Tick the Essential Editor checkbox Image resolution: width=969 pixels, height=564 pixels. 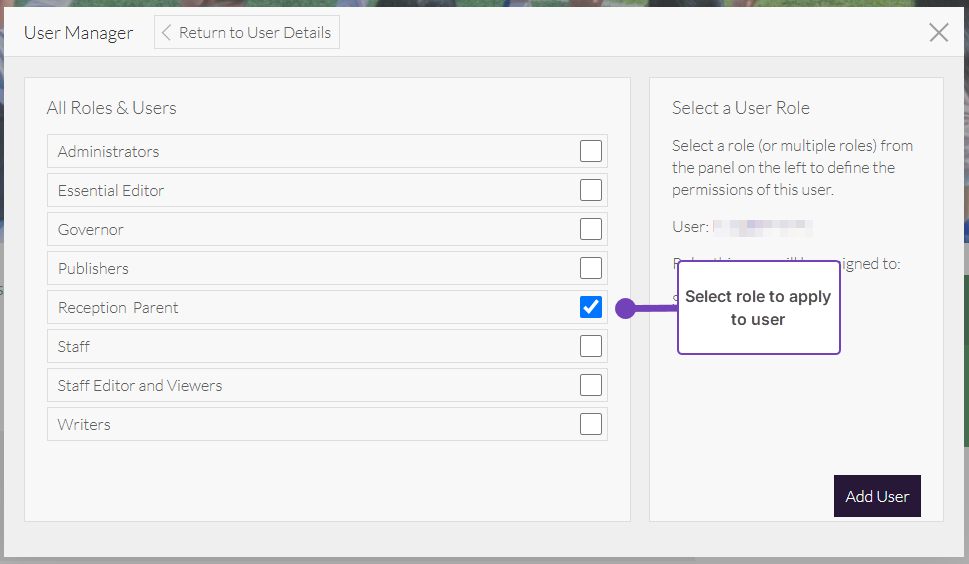click(x=591, y=190)
